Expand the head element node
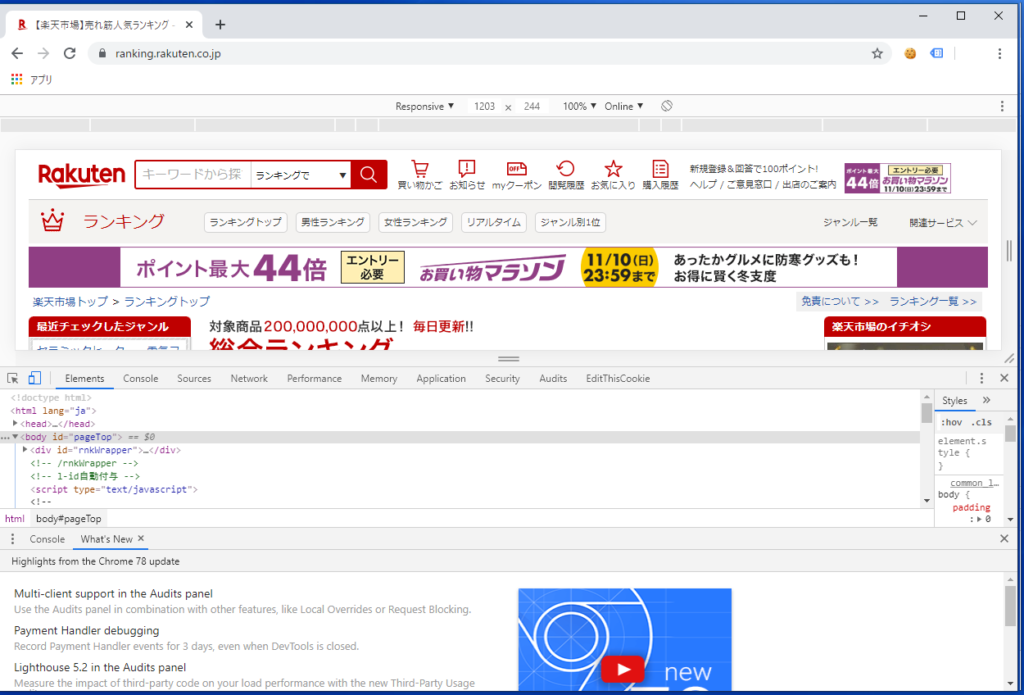Screen dimensions: 1024x695 [16, 424]
